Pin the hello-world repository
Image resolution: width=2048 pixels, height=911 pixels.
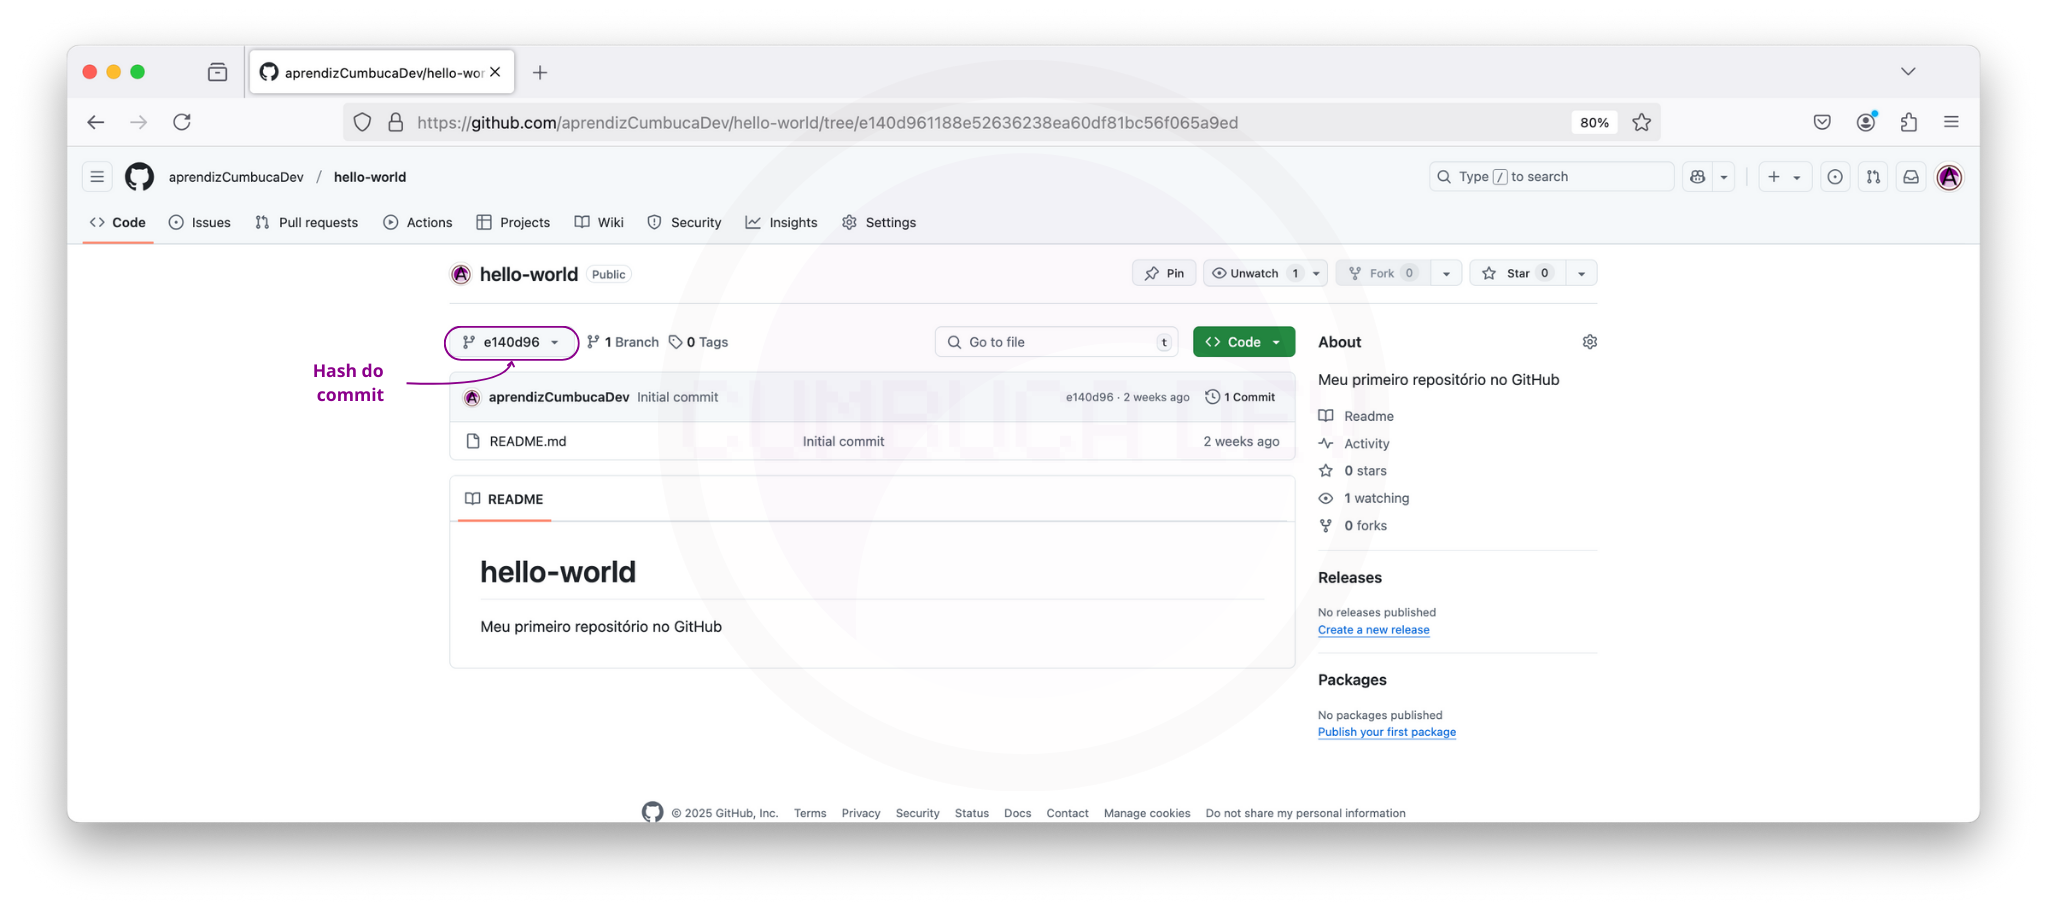pyautogui.click(x=1164, y=273)
